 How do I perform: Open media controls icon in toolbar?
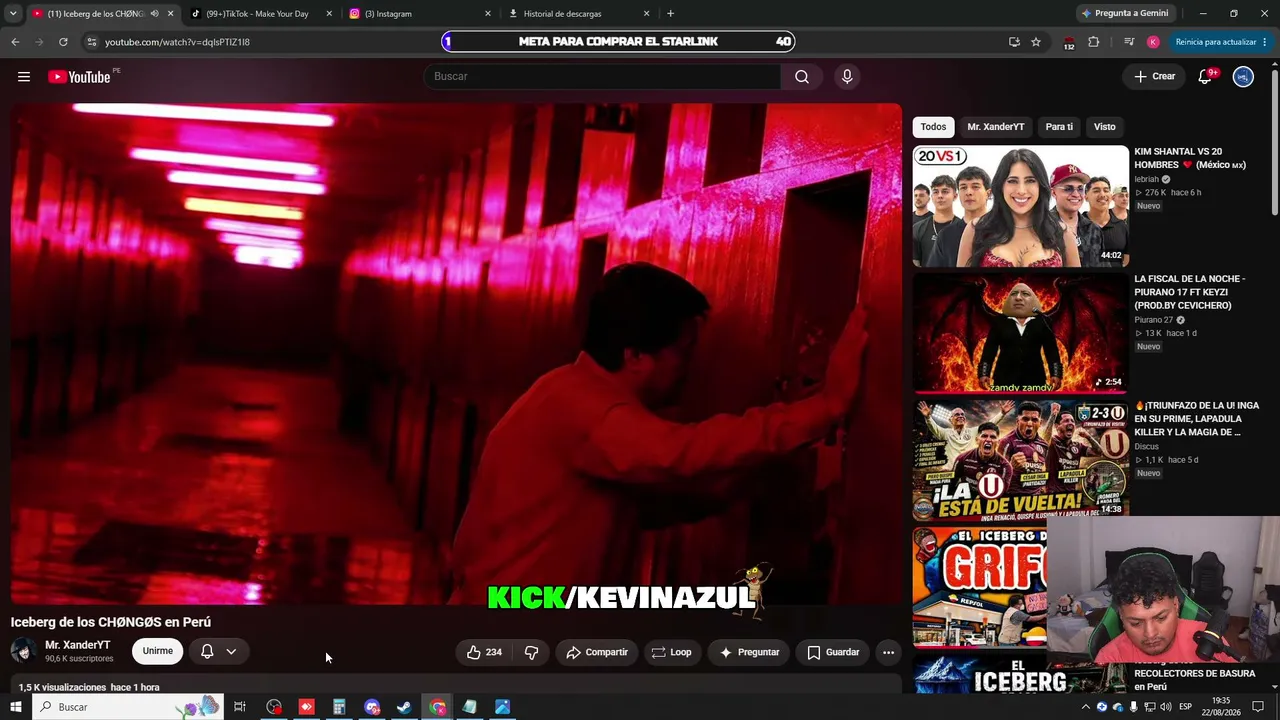[1129, 42]
